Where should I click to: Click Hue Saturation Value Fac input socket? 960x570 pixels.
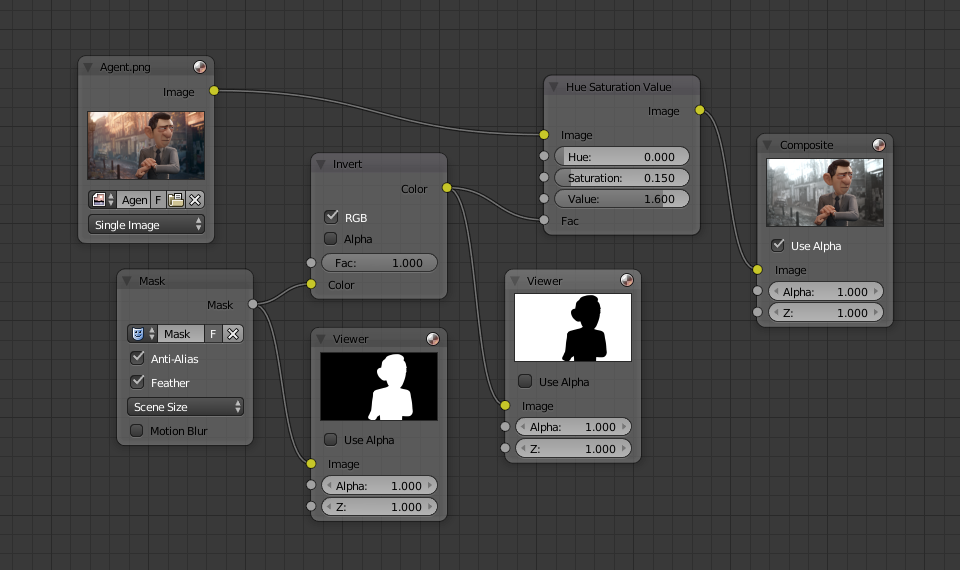tap(544, 220)
